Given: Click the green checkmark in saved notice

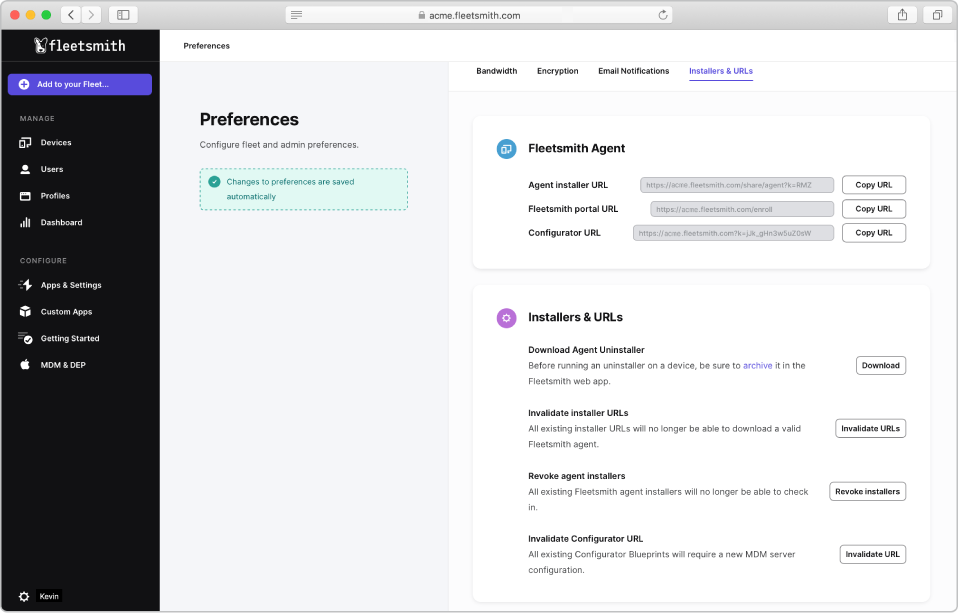Looking at the screenshot, I should 214,181.
